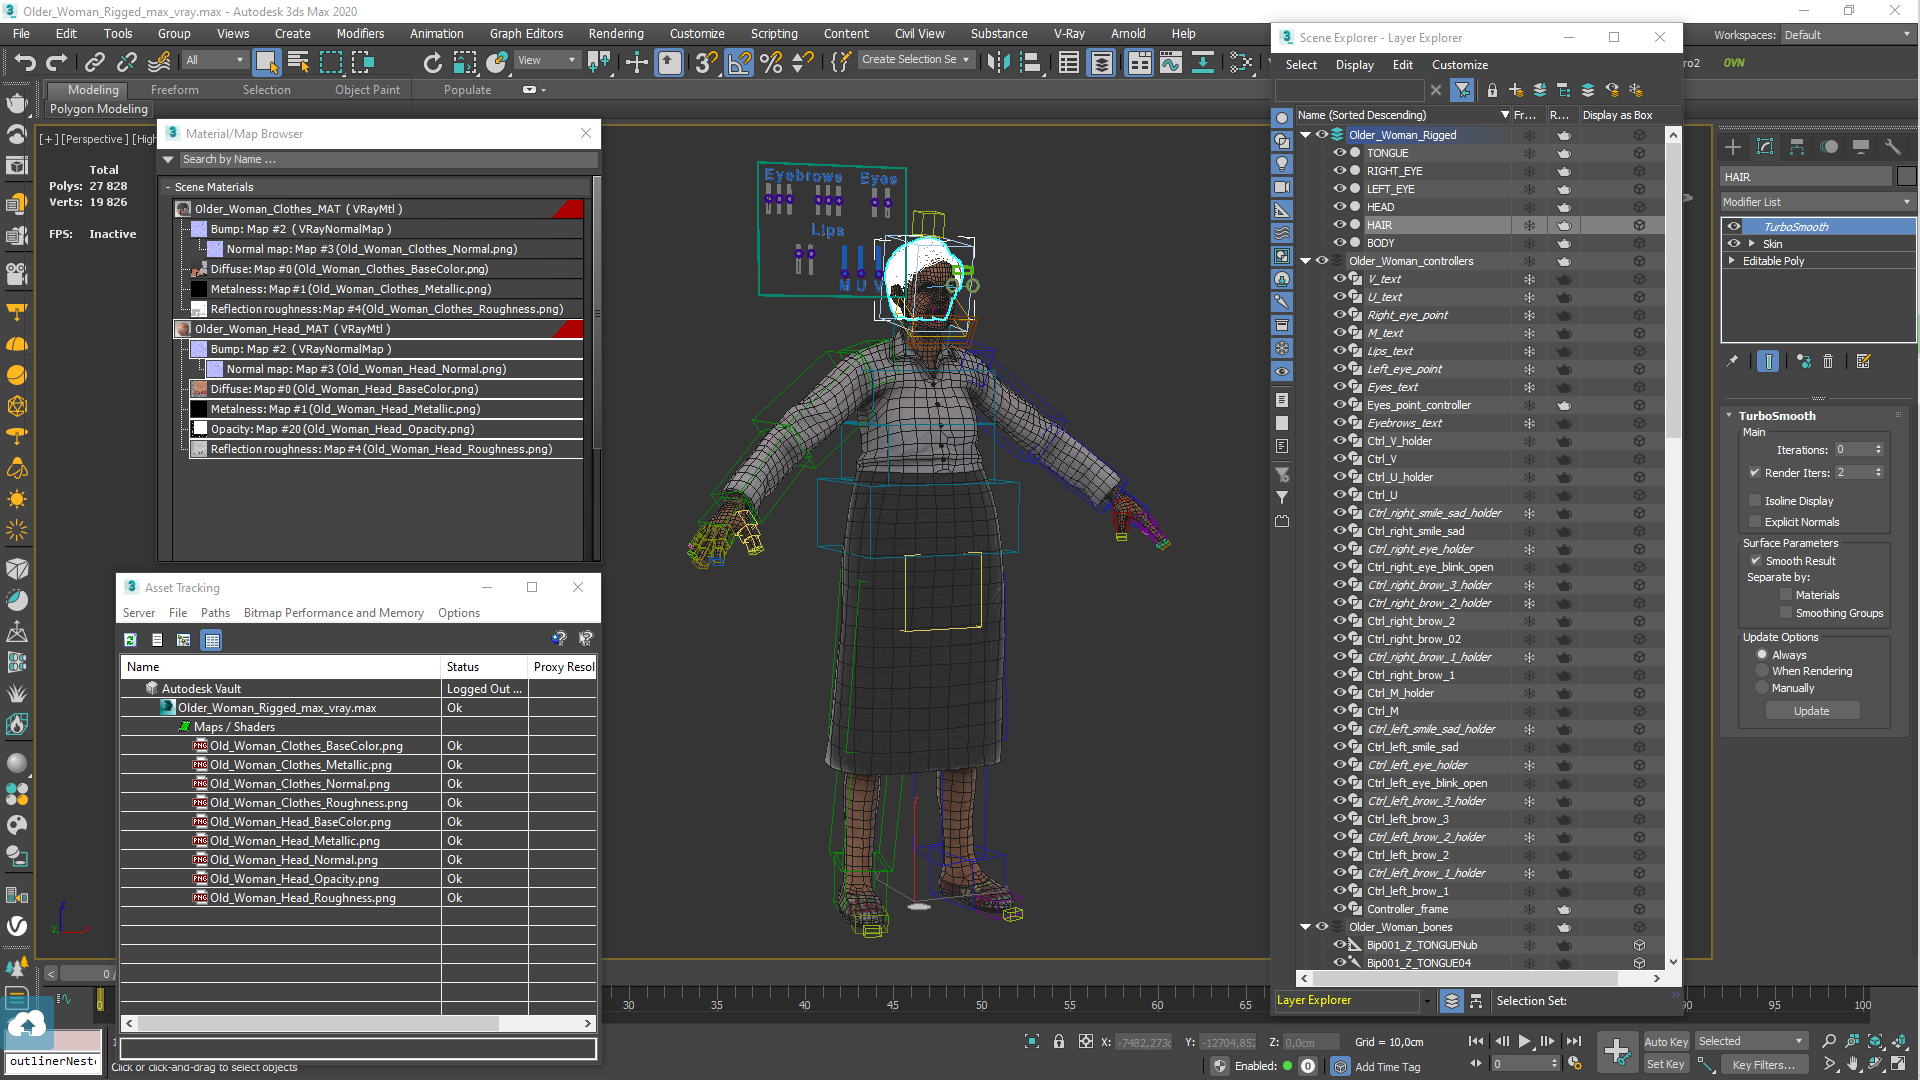Open Key Filters dialog
The height and width of the screenshot is (1080, 1920).
point(1764,1064)
